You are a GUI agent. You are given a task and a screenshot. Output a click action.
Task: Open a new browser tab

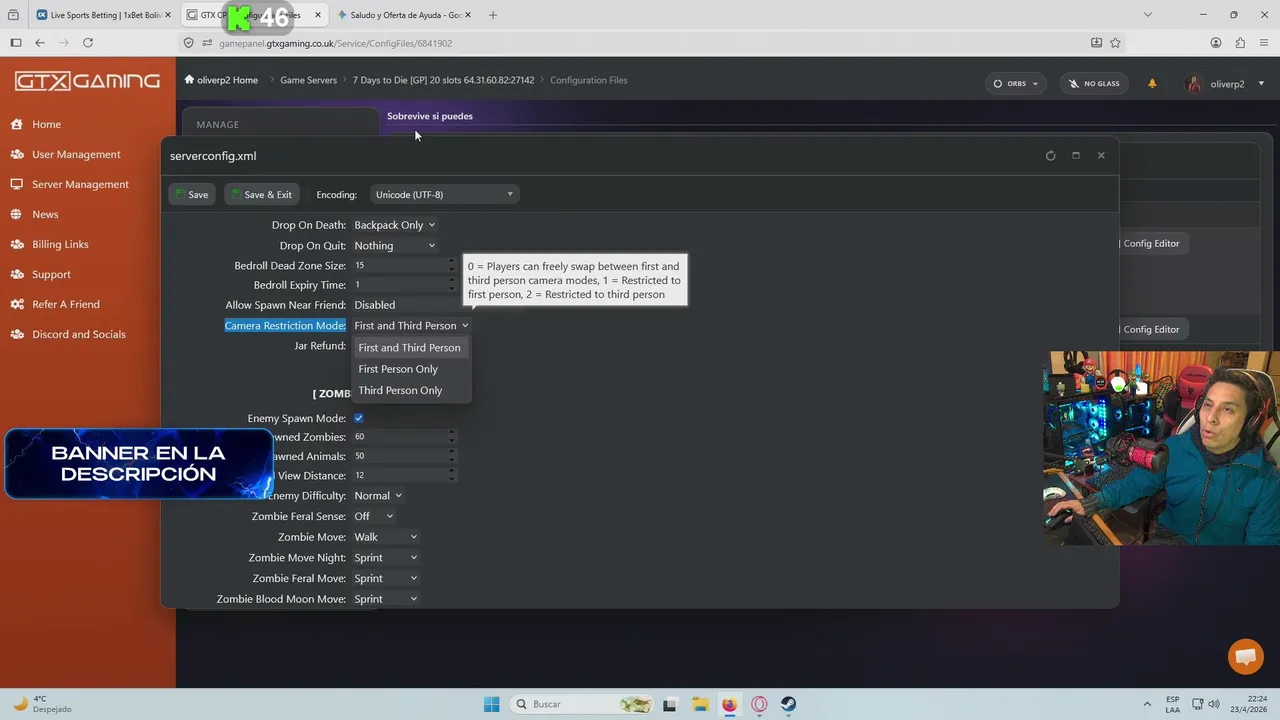492,15
